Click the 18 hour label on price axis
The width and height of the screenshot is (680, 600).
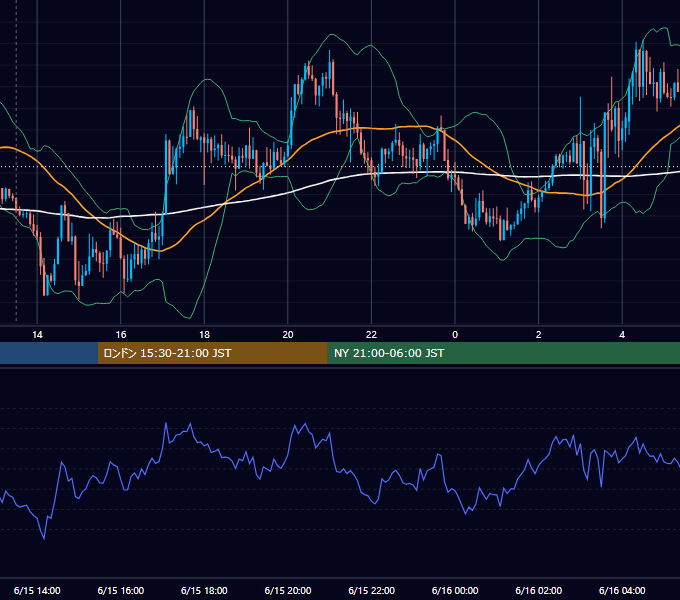pos(204,335)
